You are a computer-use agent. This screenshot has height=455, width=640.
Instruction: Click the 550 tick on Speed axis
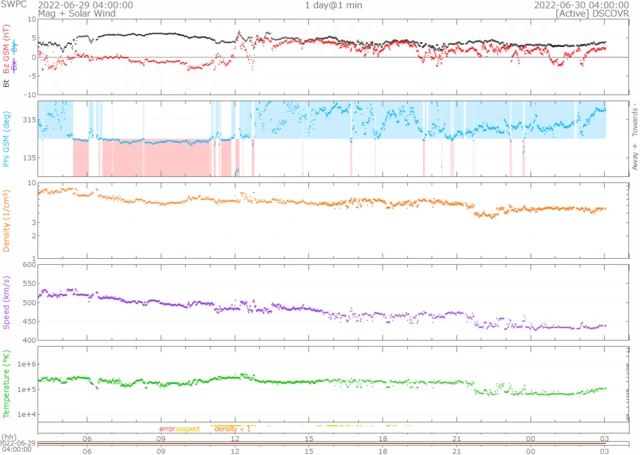click(29, 284)
